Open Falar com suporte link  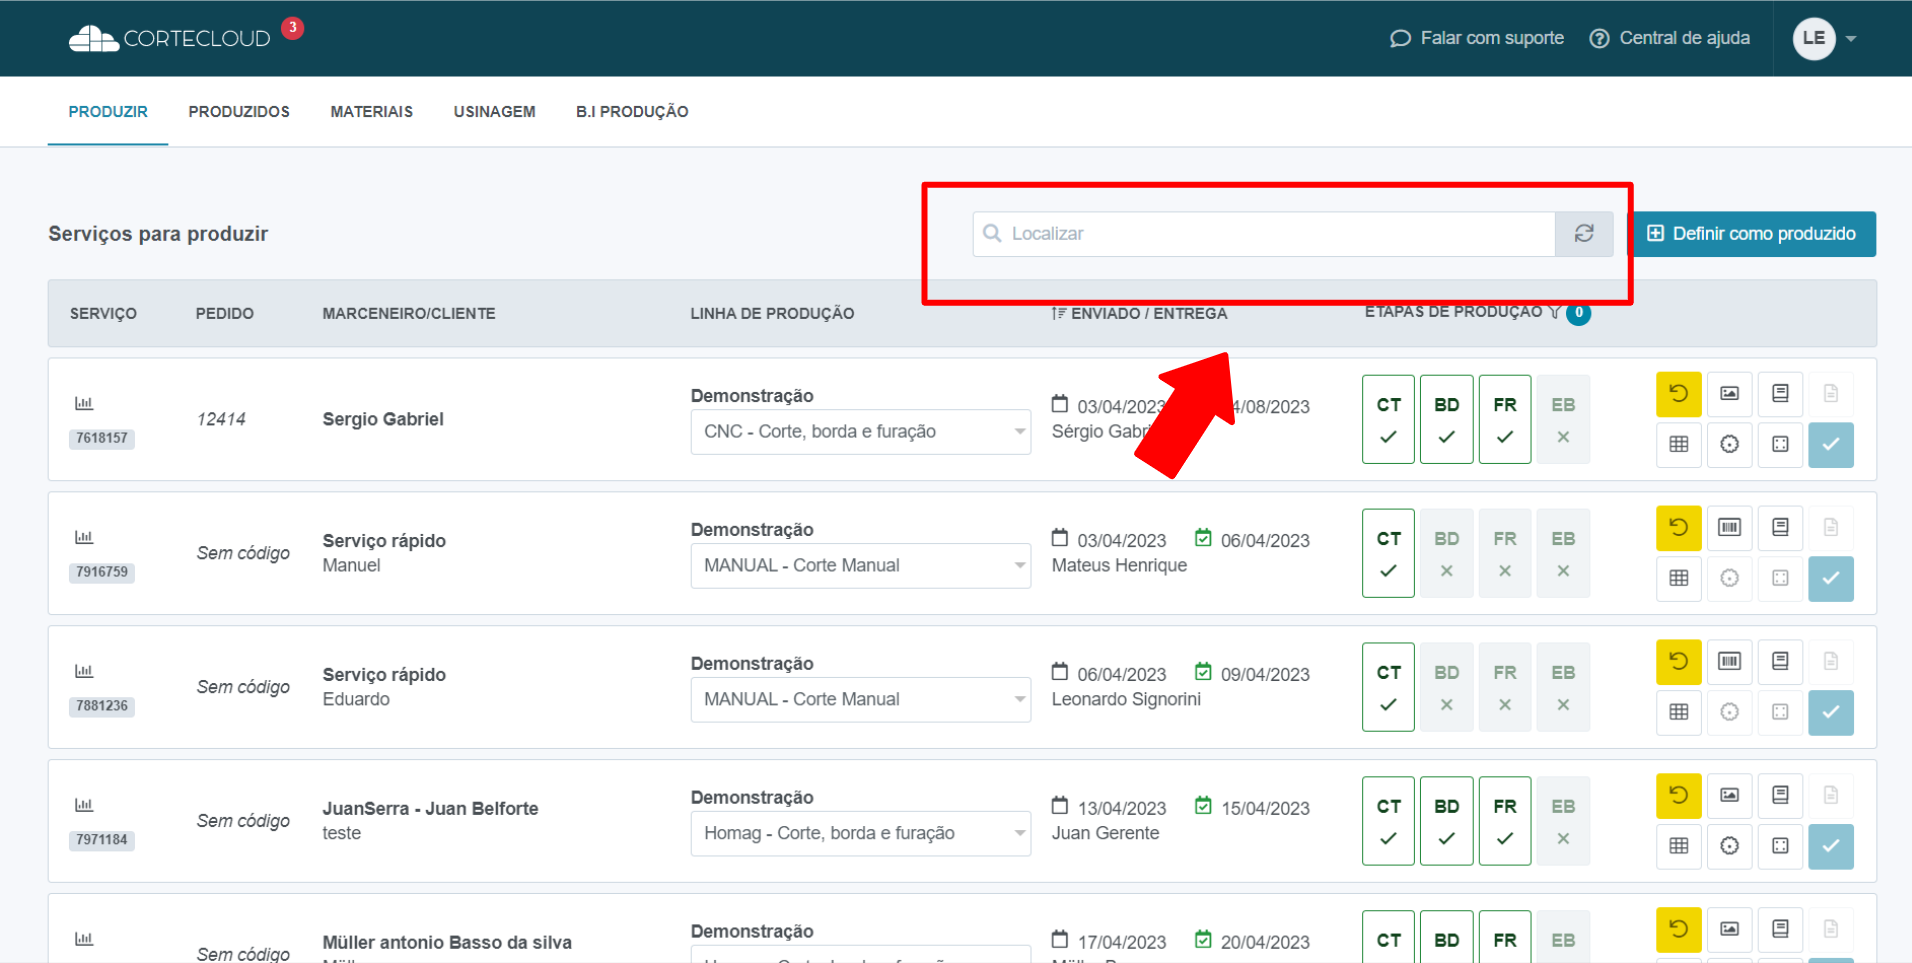[1477, 39]
